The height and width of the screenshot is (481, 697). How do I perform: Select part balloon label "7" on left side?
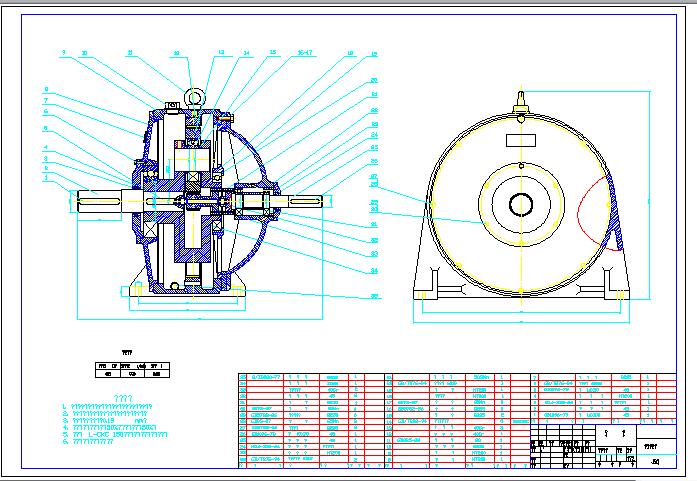coord(46,101)
